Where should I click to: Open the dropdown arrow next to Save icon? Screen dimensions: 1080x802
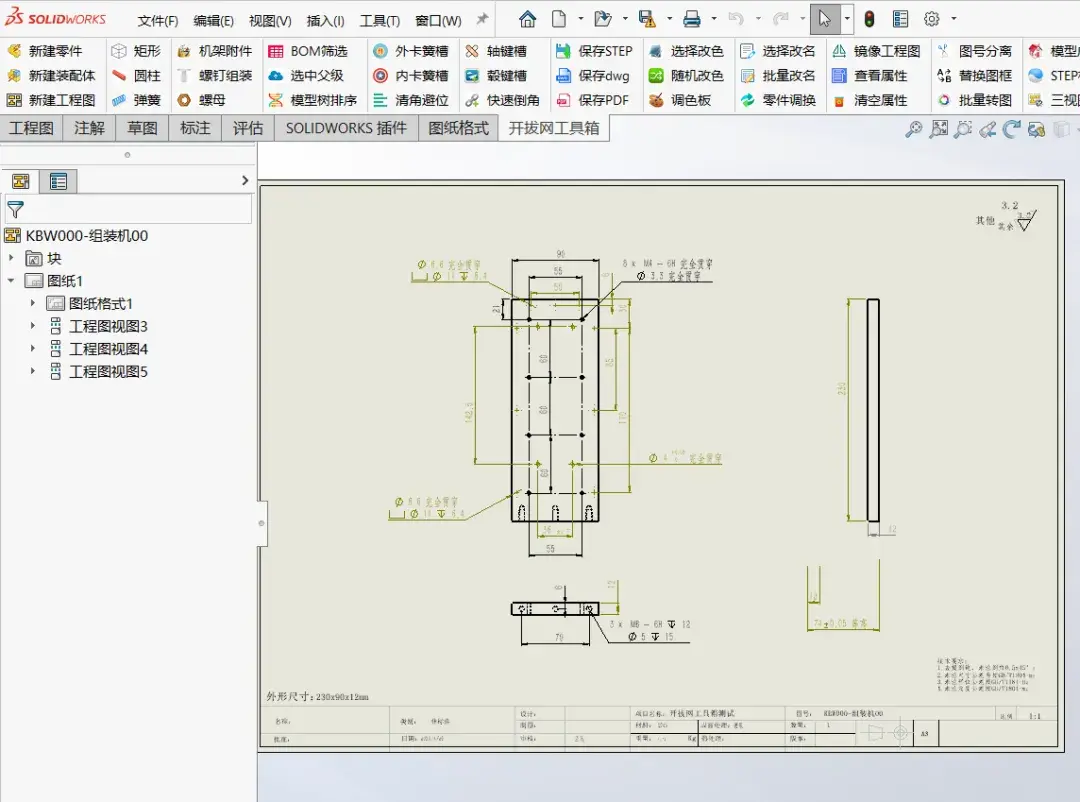669,19
